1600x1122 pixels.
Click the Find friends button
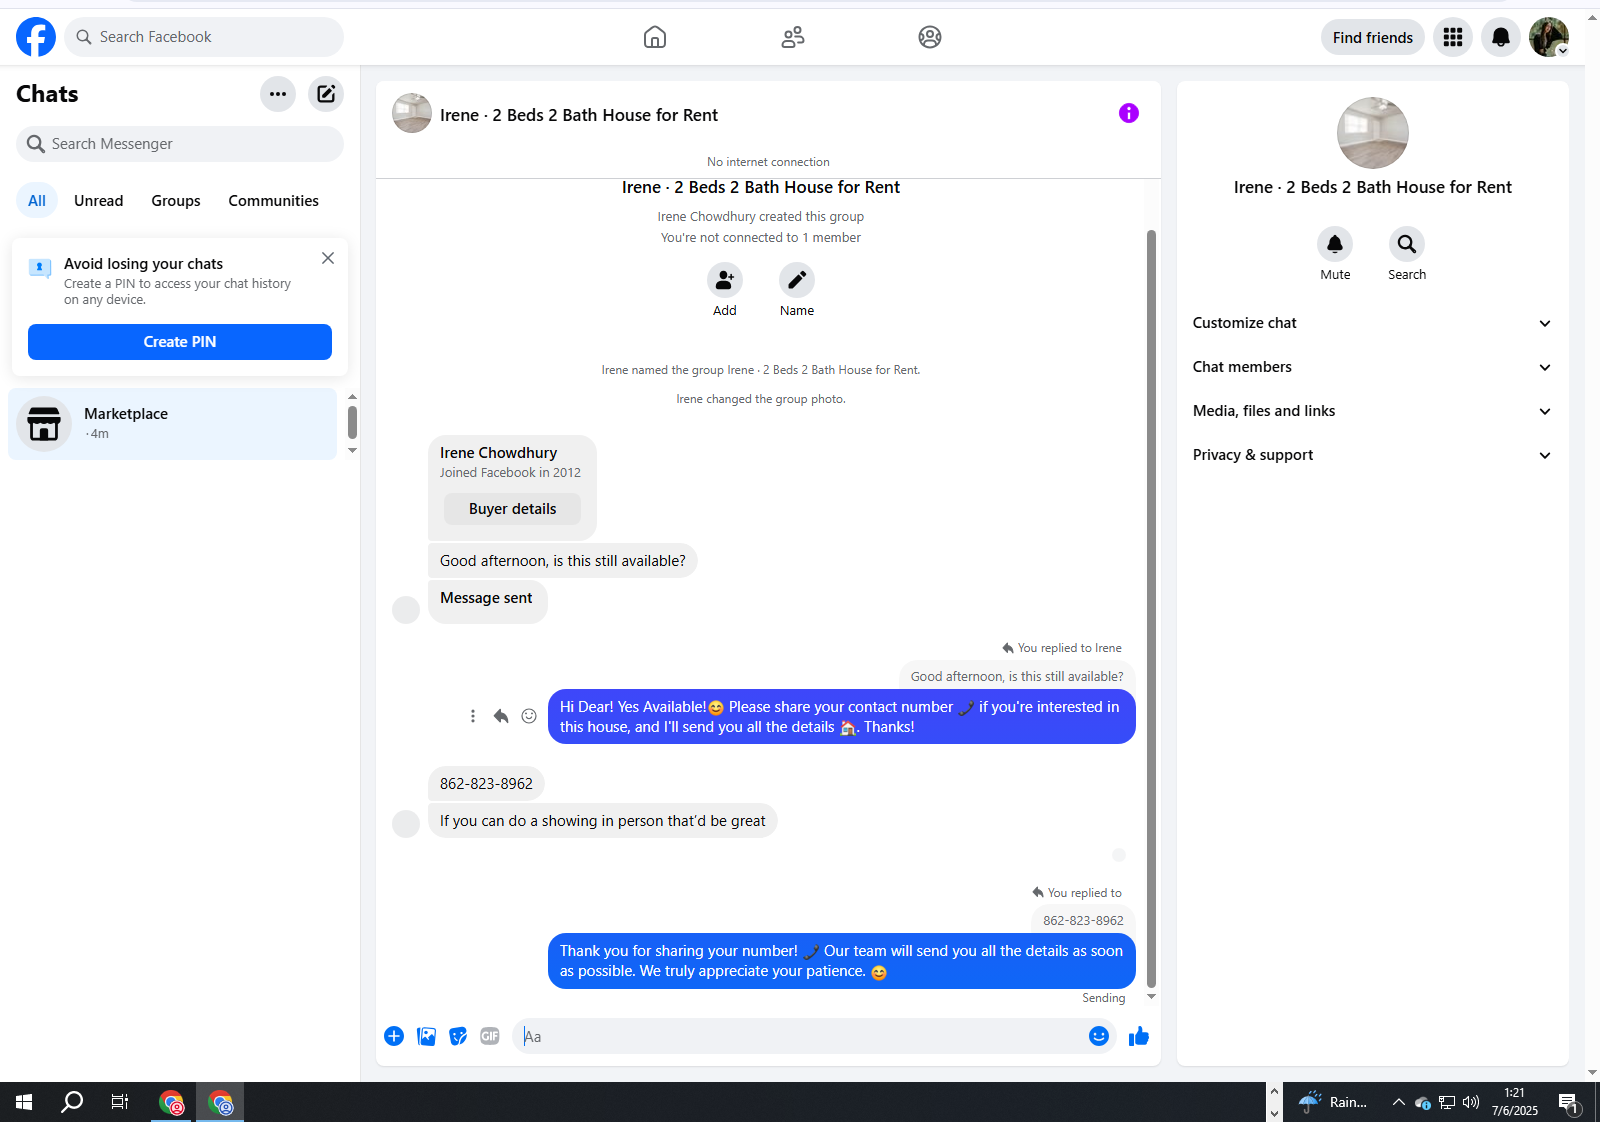[x=1373, y=37]
